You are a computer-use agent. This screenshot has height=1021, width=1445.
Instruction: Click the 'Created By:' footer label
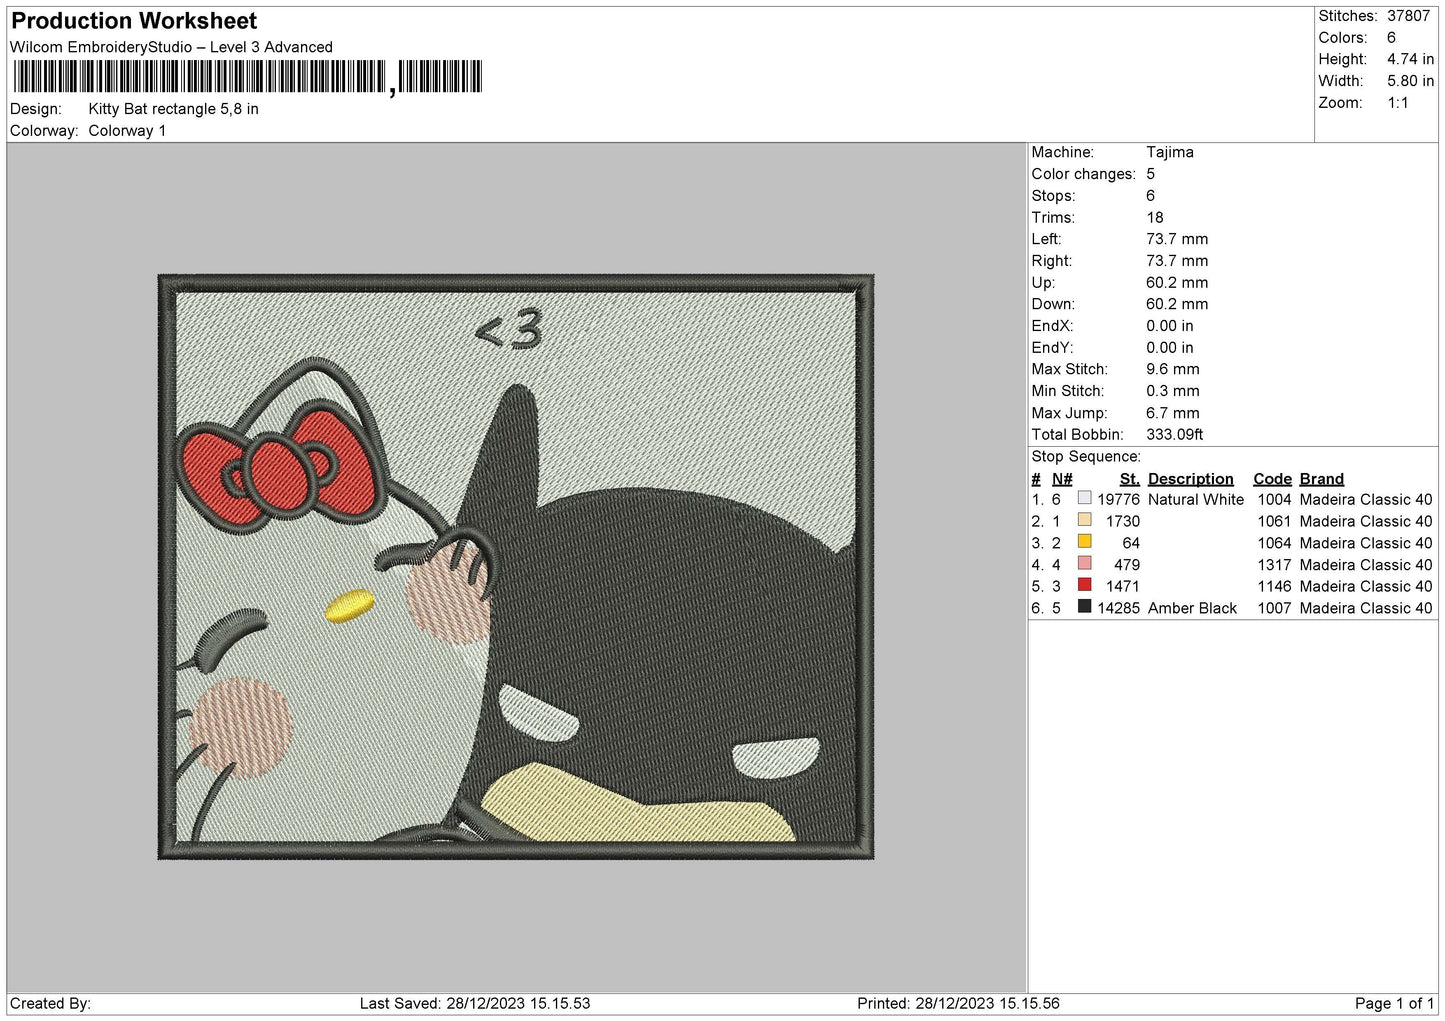click(50, 1003)
